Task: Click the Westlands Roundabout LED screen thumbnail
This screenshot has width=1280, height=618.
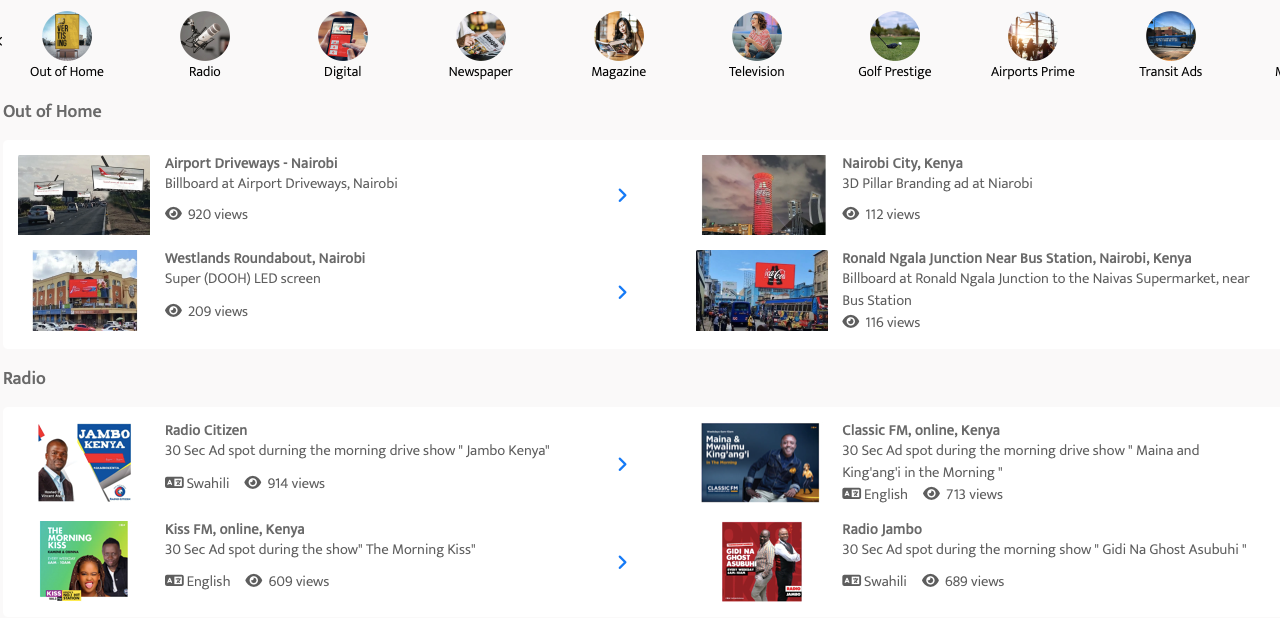Action: click(x=85, y=290)
